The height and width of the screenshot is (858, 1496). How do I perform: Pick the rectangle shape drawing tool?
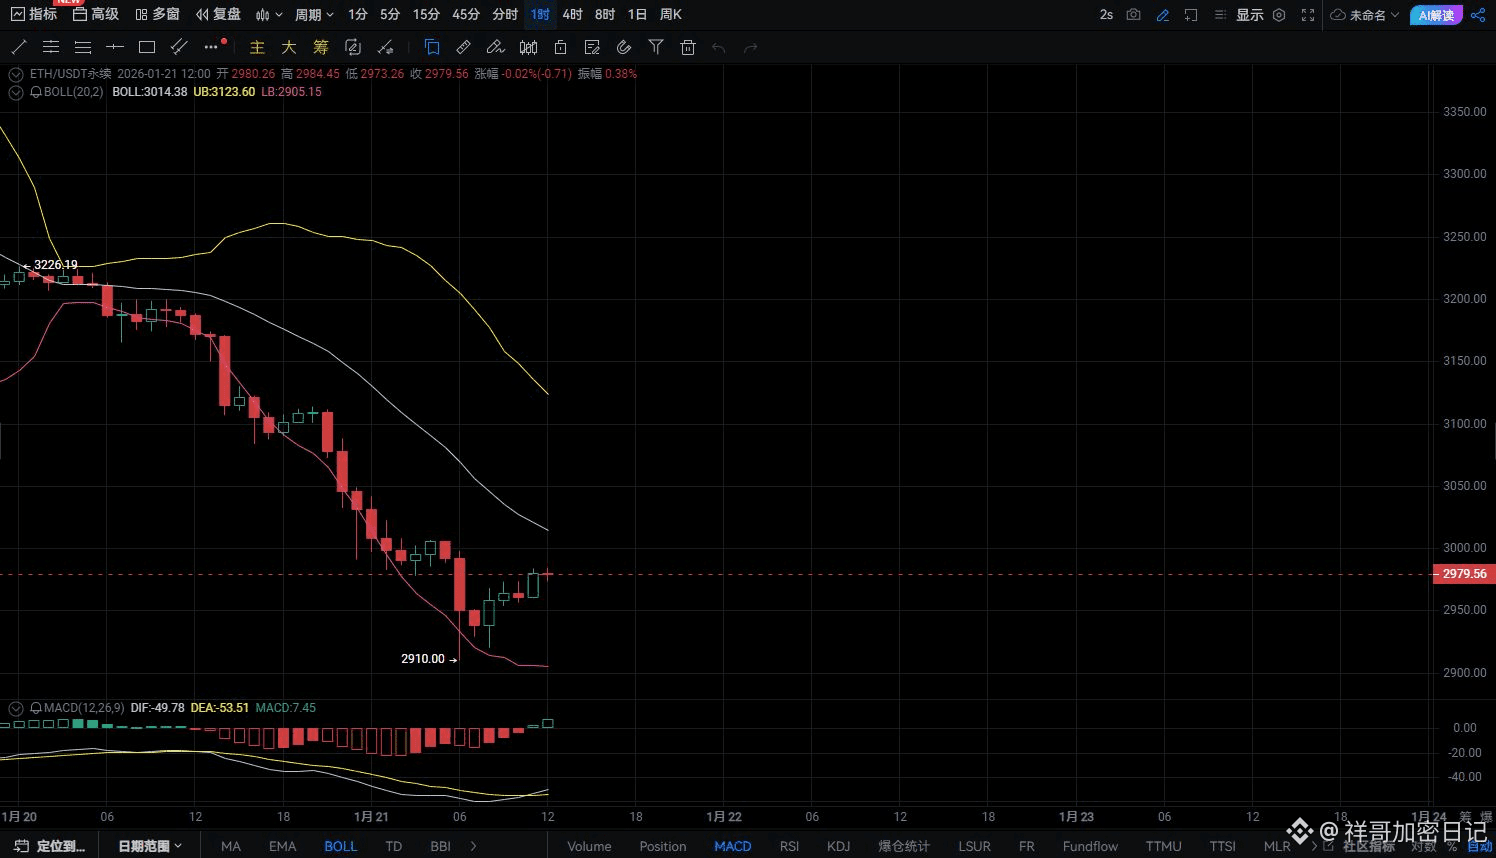[x=147, y=47]
